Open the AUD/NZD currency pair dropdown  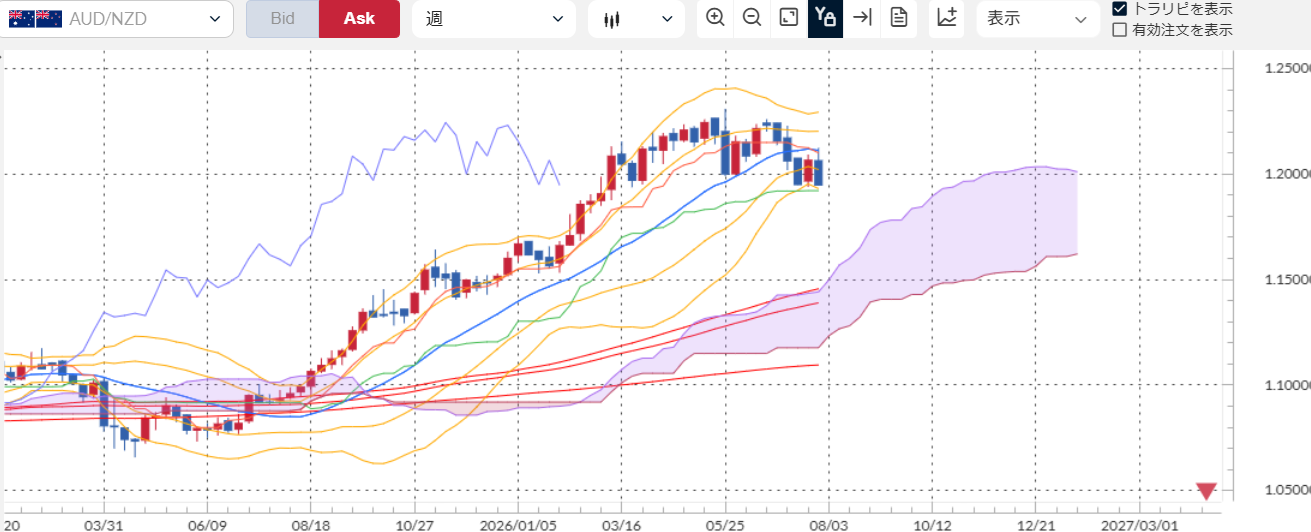117,18
